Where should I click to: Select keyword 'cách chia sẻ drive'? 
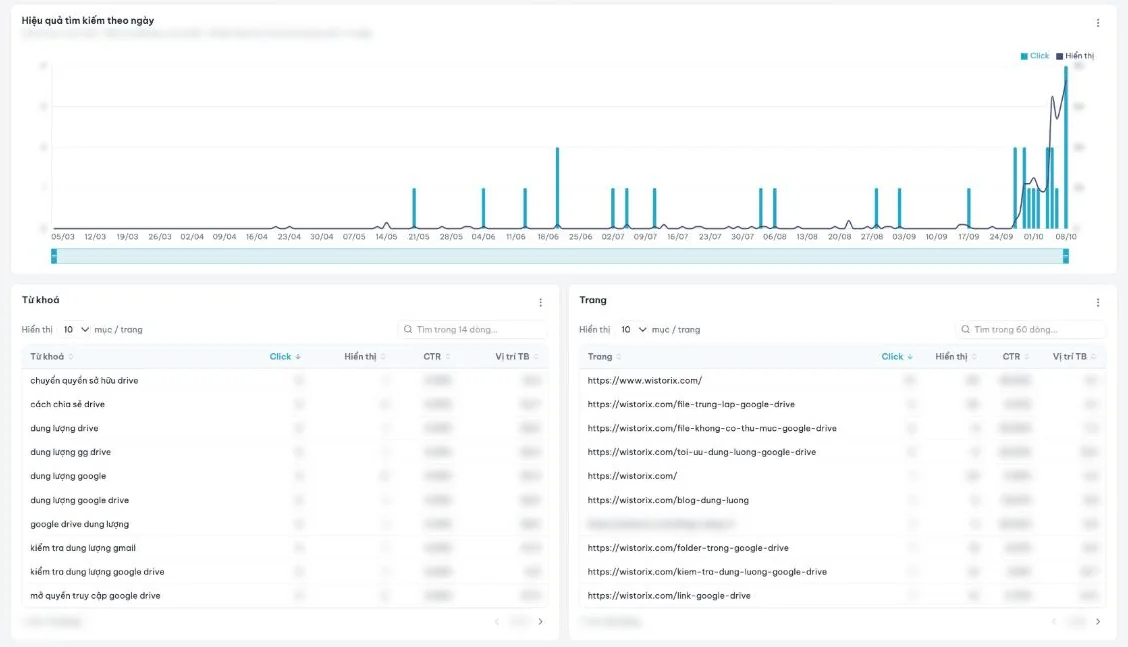pyautogui.click(x=68, y=404)
